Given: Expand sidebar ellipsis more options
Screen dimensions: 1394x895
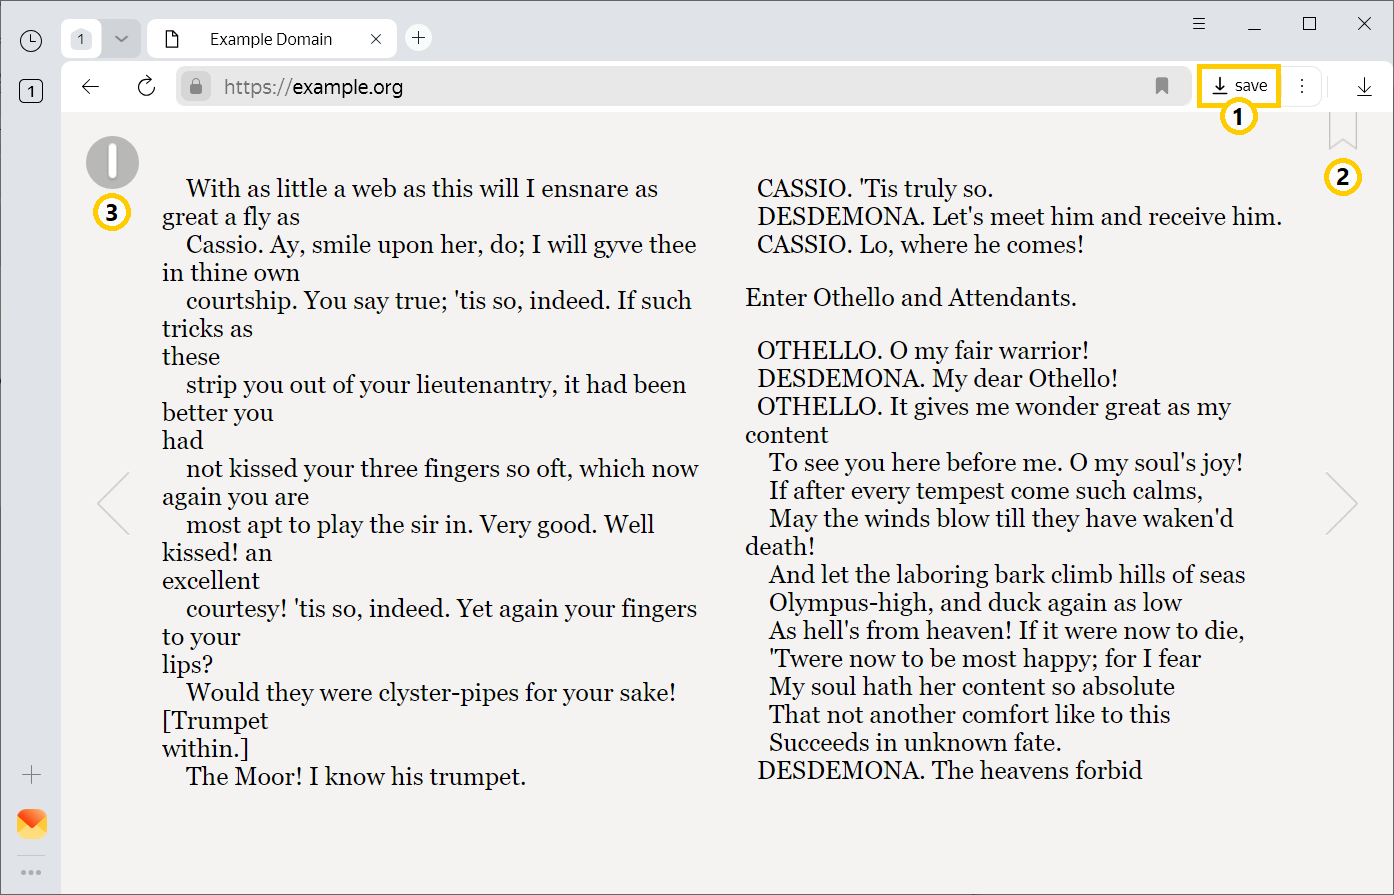Looking at the screenshot, I should [32, 873].
